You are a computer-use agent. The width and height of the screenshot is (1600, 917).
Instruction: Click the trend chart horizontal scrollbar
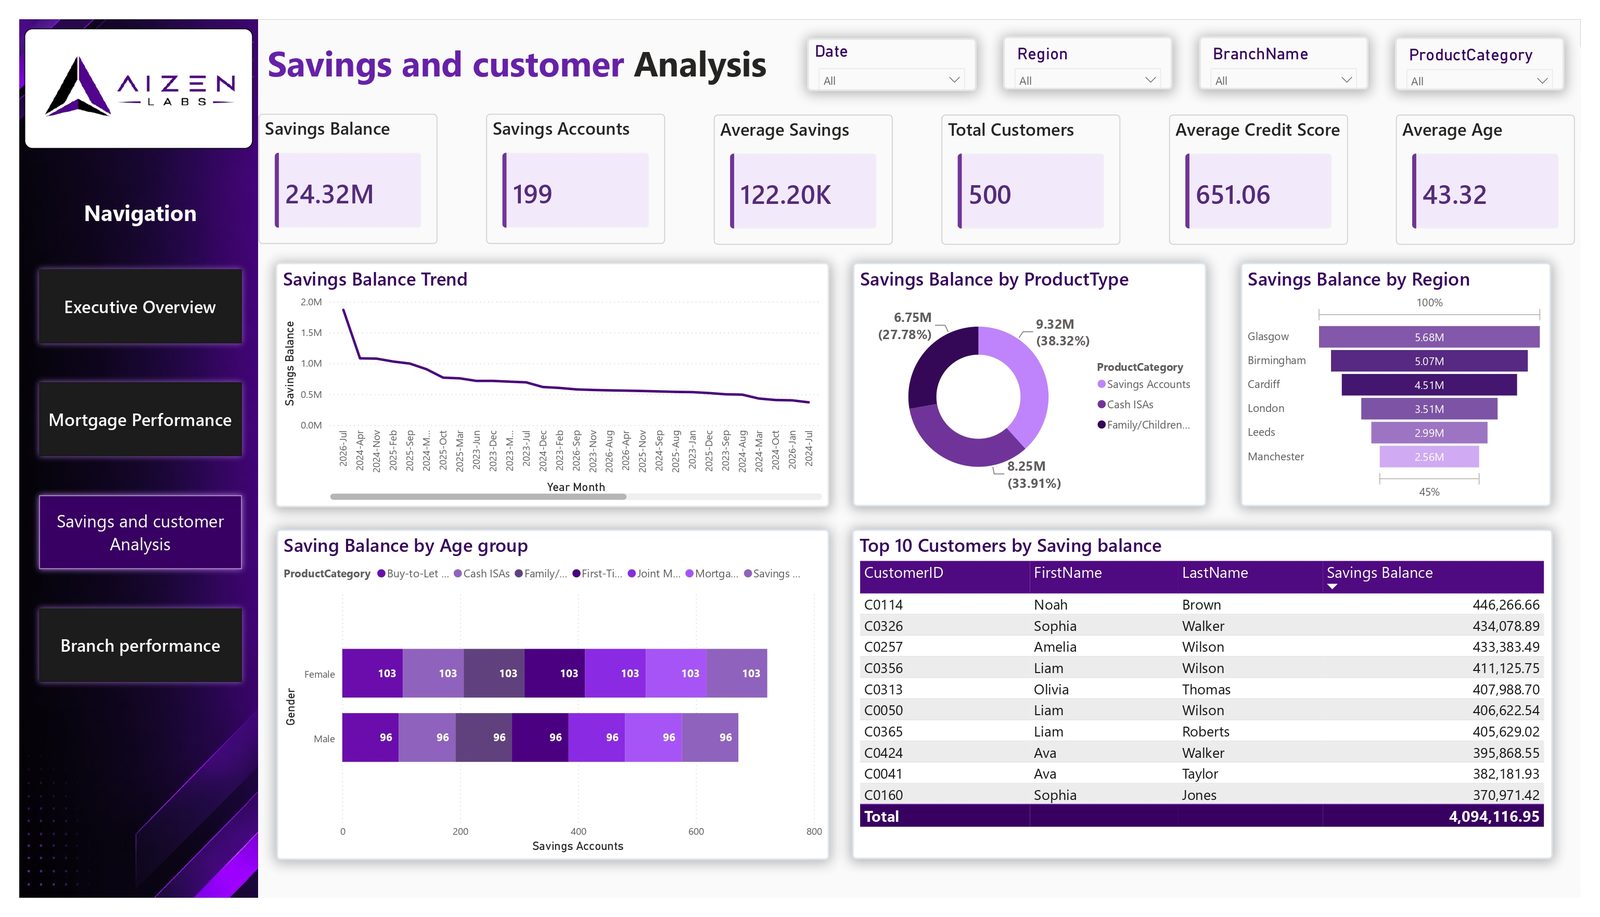[x=478, y=496]
